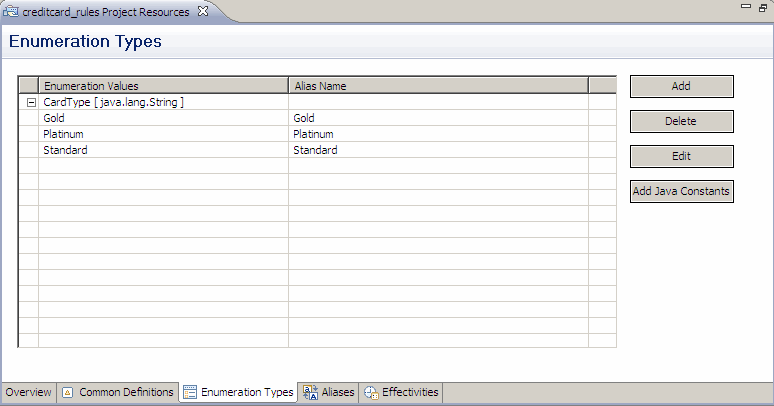Maximize the editor panel
774x406 pixels.
pos(762,7)
